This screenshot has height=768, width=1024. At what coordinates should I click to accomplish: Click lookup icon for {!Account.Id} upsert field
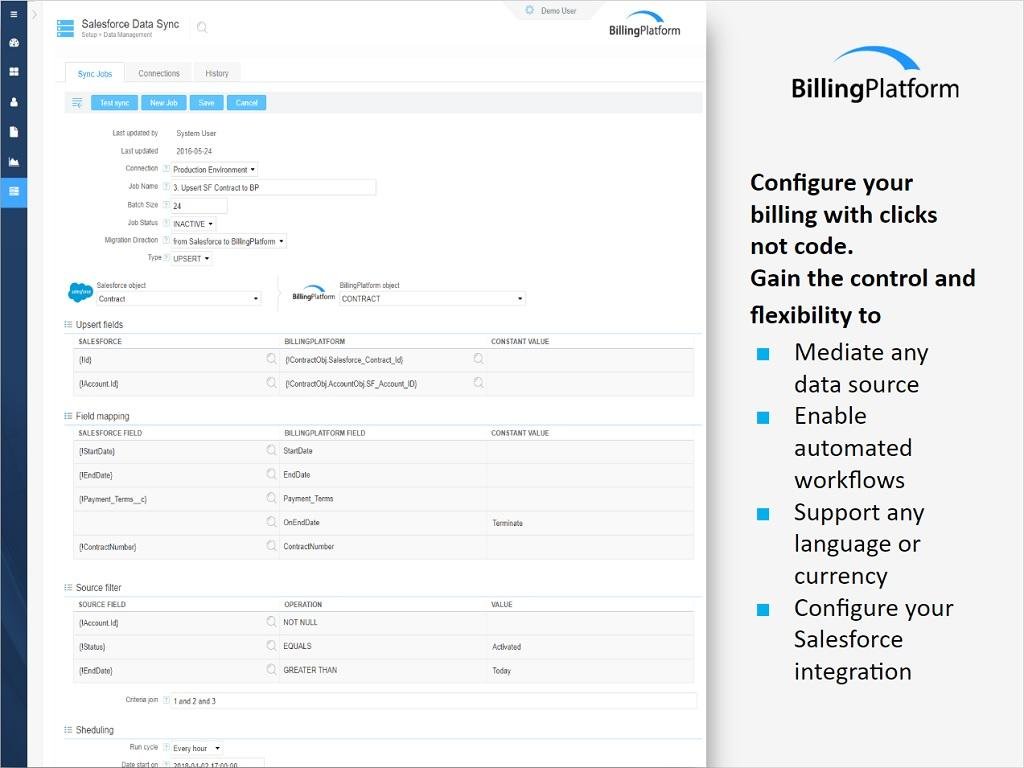click(x=272, y=383)
